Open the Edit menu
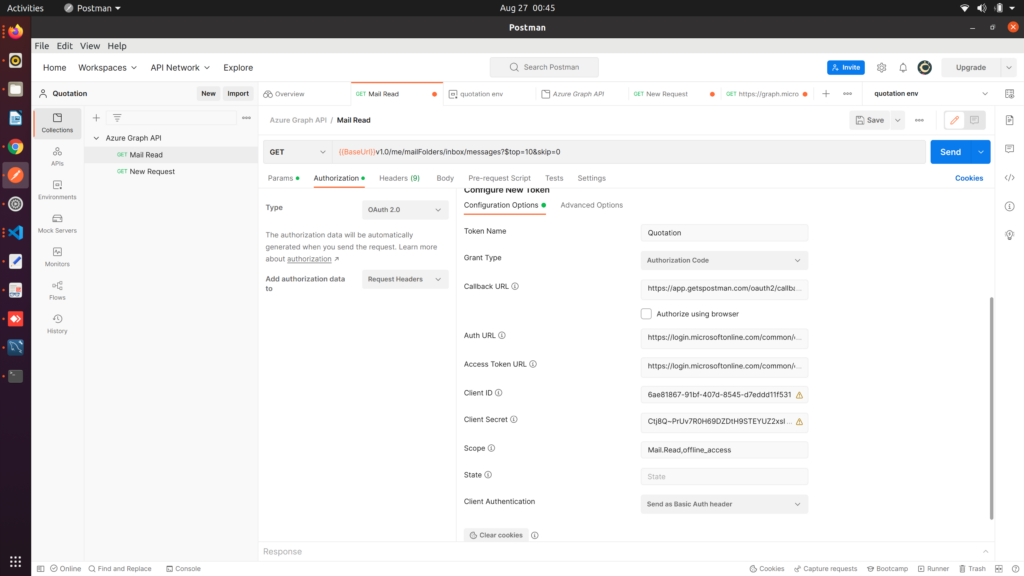The image size is (1024, 576). (64, 46)
